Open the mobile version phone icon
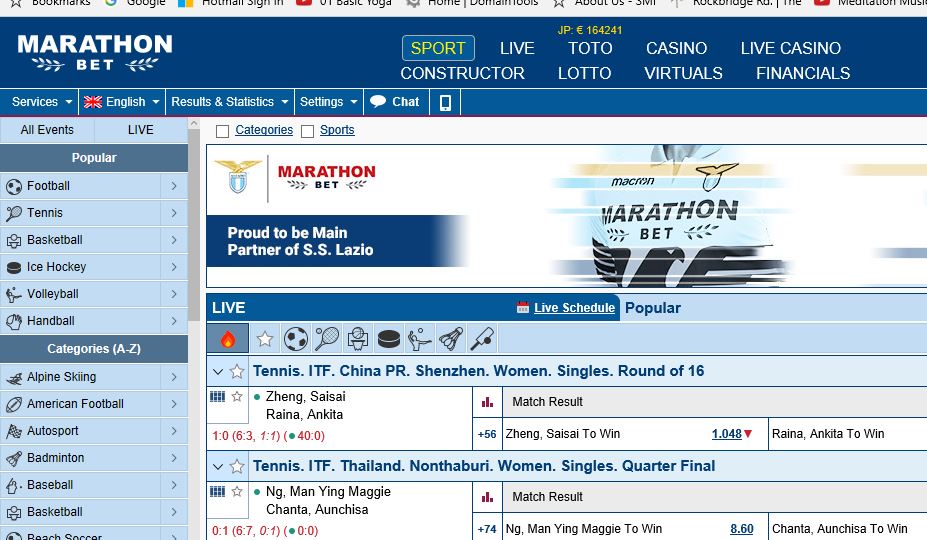Viewport: 927px width, 540px height. (x=445, y=102)
